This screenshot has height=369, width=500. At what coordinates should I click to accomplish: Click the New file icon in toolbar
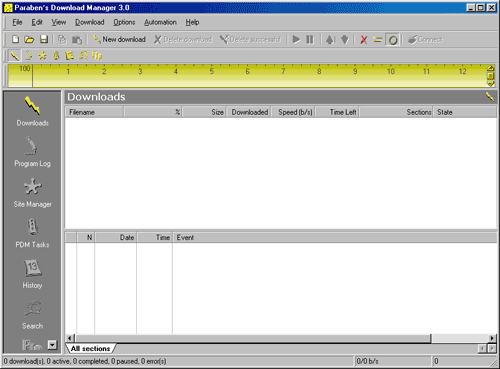coord(15,39)
